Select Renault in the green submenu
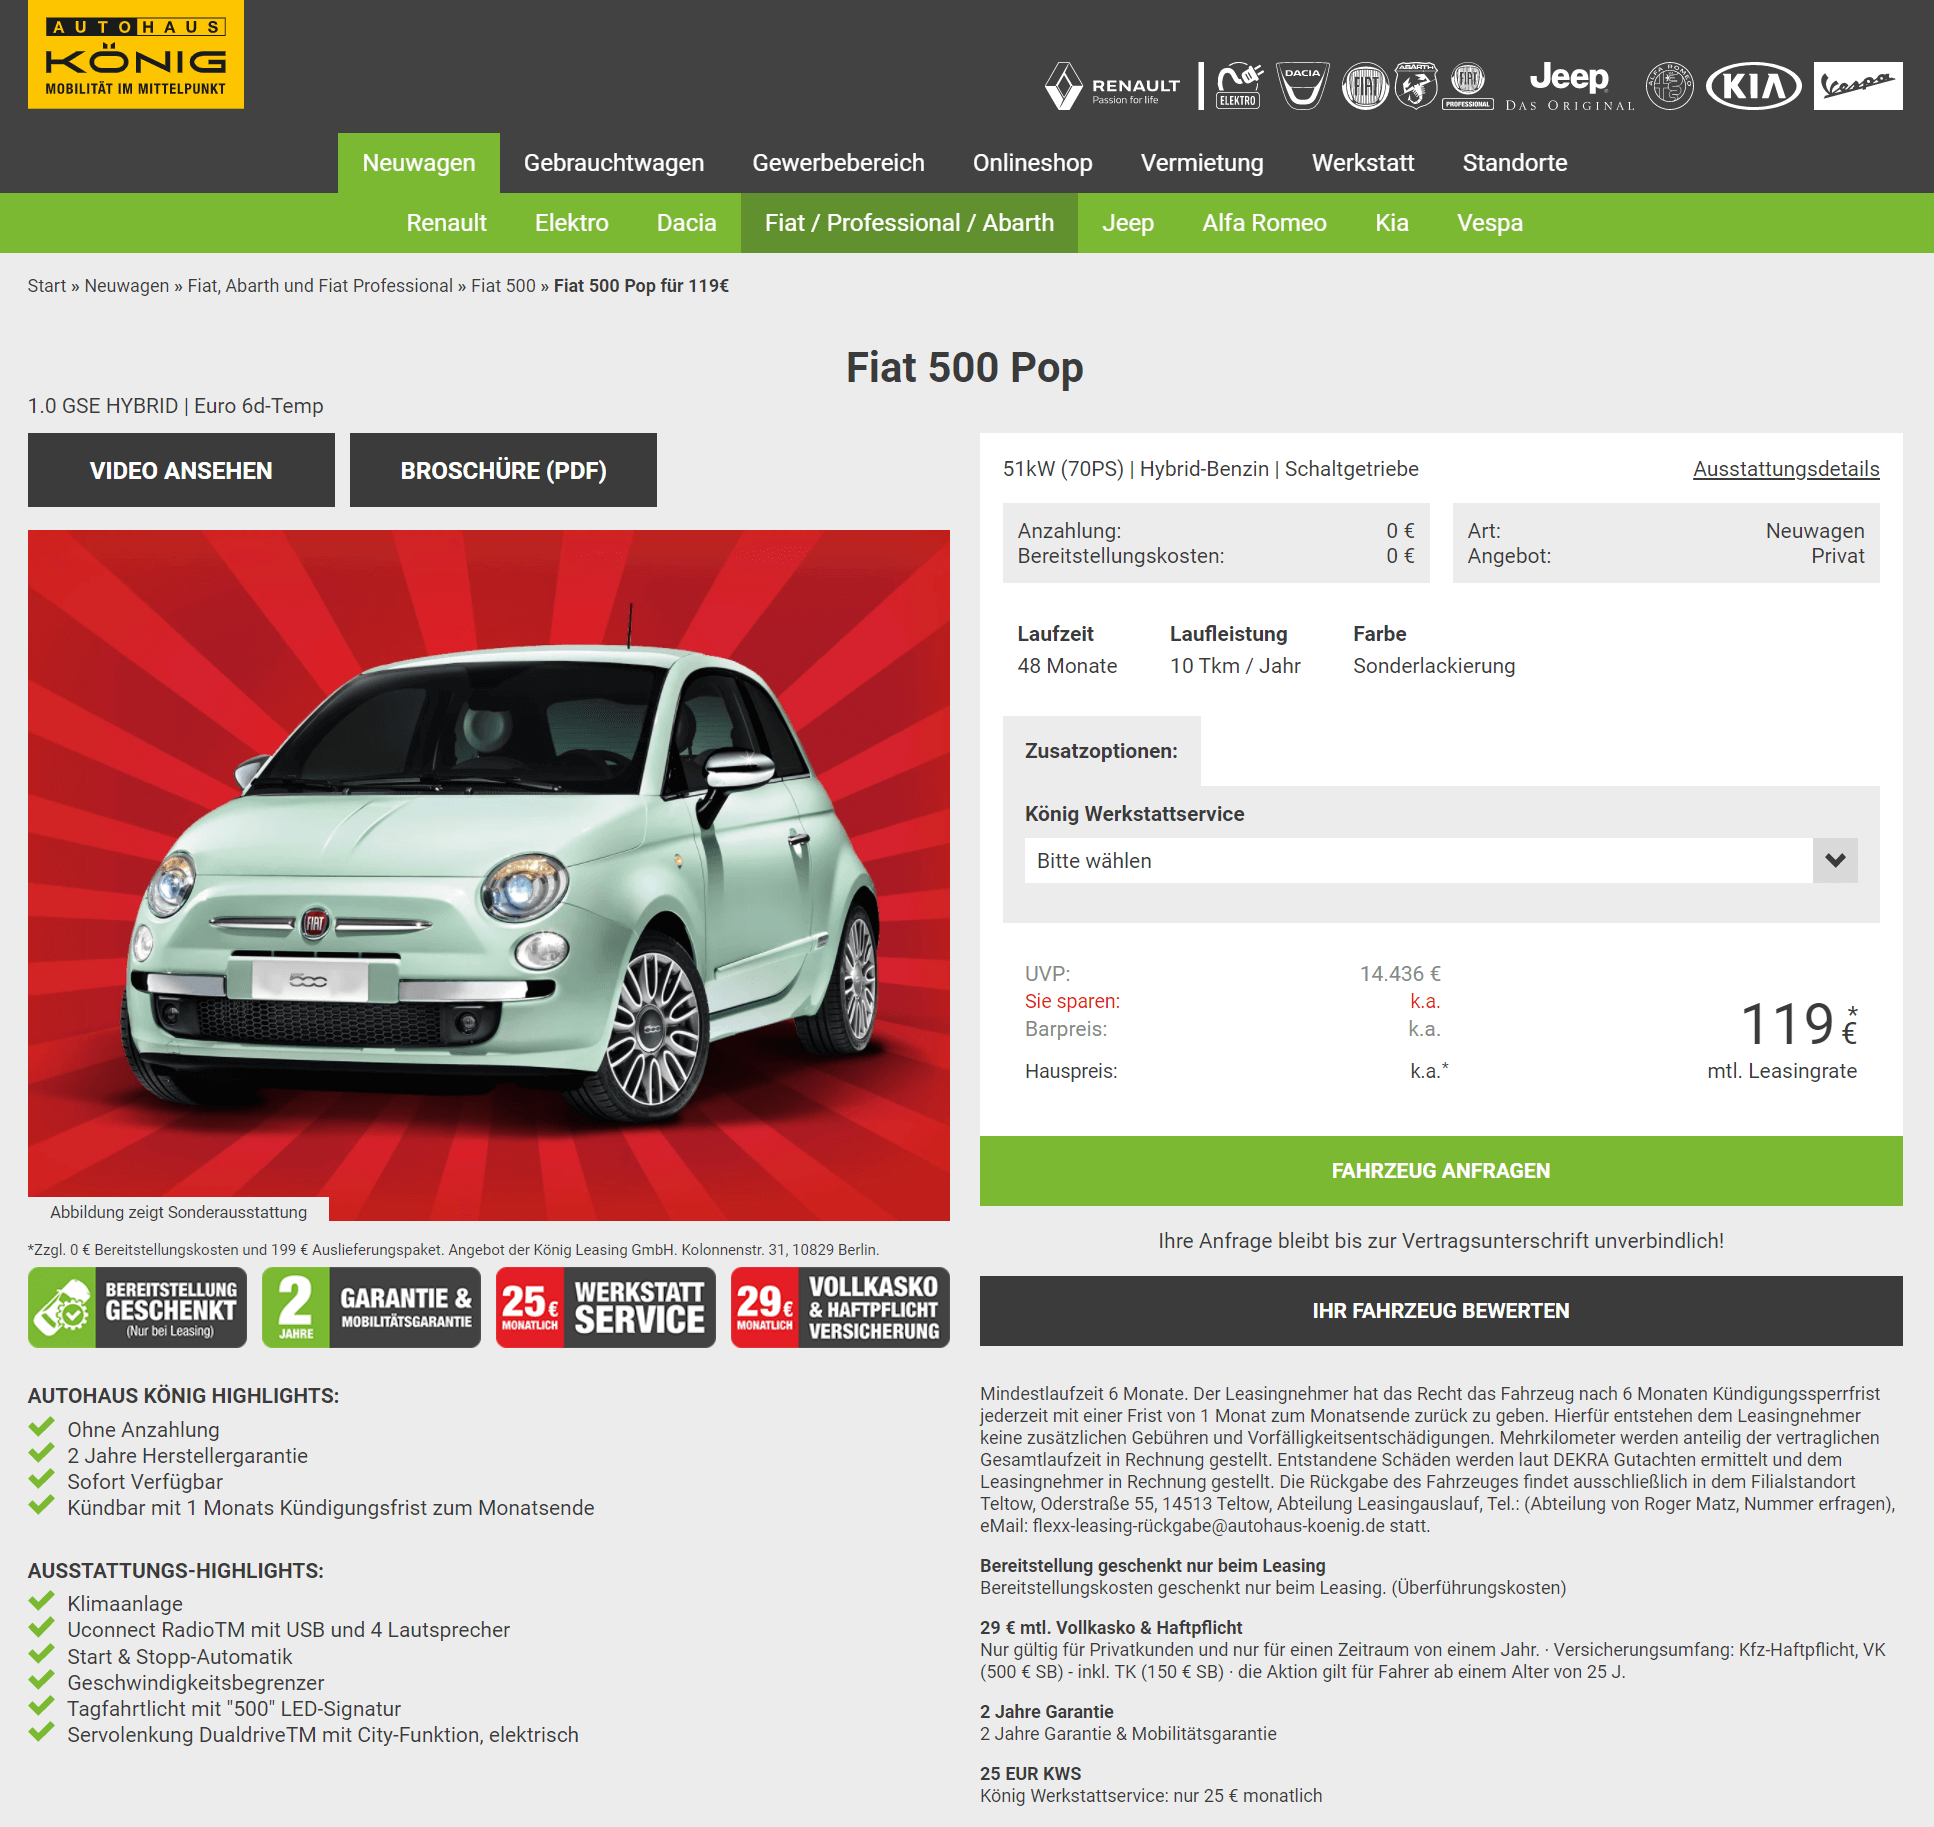 [446, 223]
